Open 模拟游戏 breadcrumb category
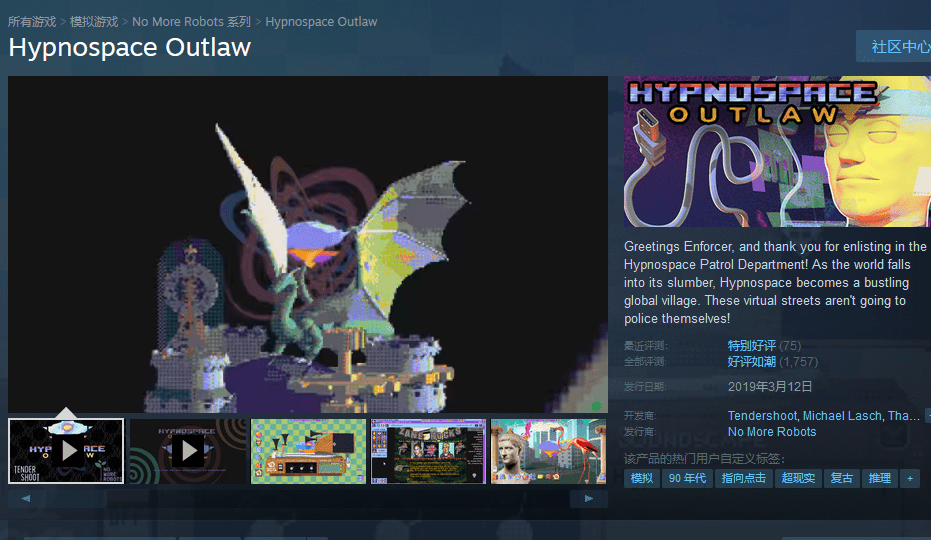 click(x=94, y=21)
